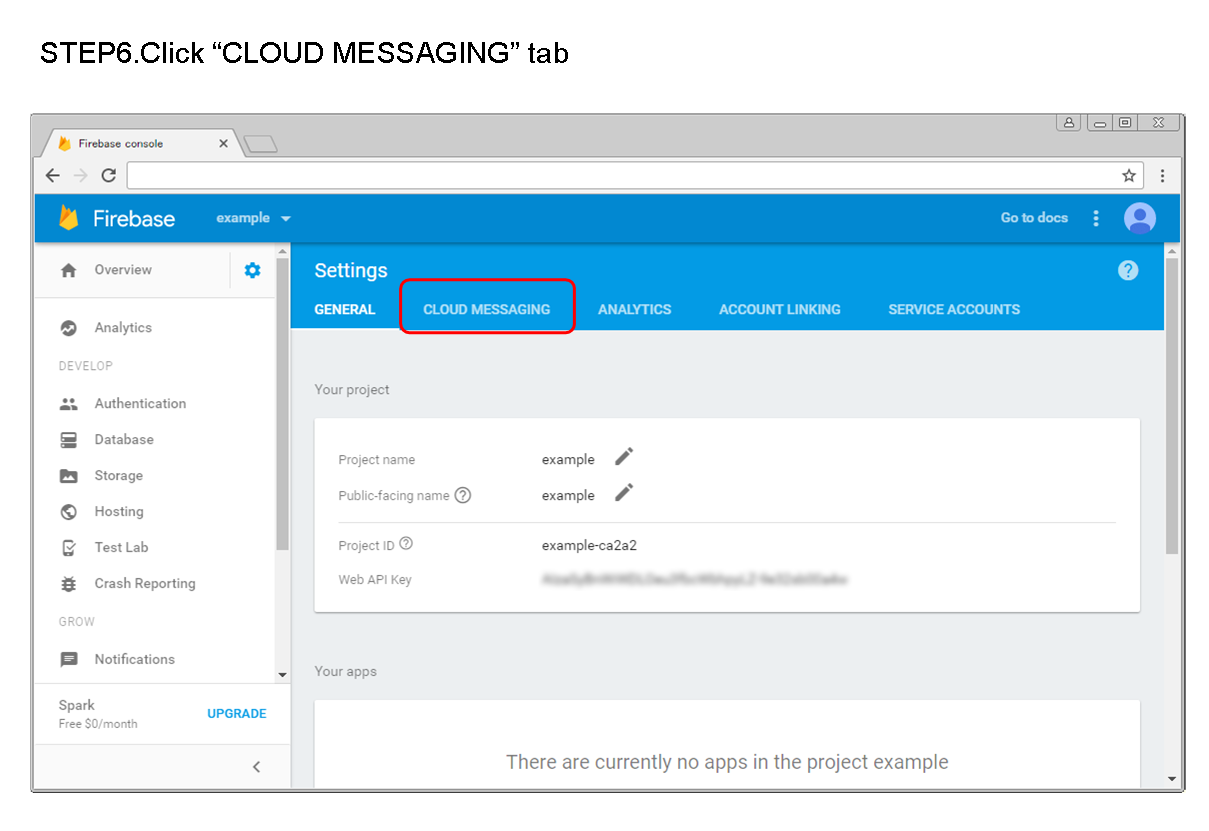Image resolution: width=1209 pixels, height=831 pixels.
Task: Open the example project dropdown
Action: [253, 218]
